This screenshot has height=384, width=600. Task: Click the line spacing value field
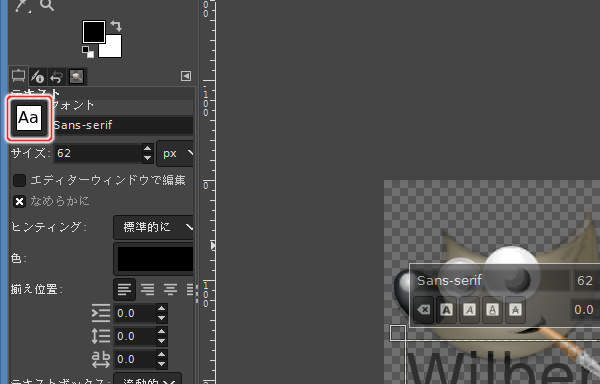pyautogui.click(x=135, y=336)
